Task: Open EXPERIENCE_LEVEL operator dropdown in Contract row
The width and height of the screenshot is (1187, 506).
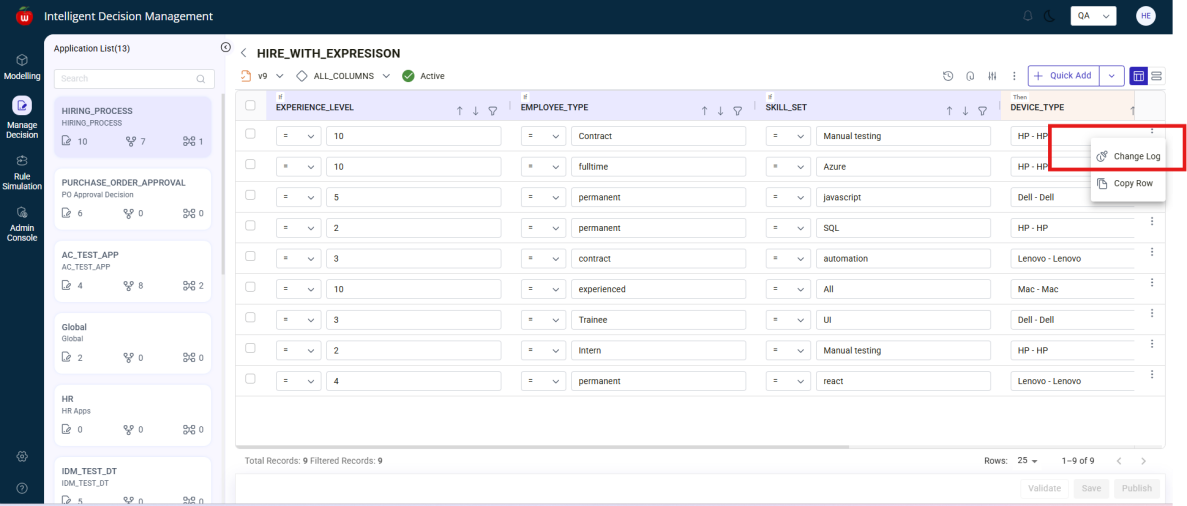Action: tap(298, 136)
